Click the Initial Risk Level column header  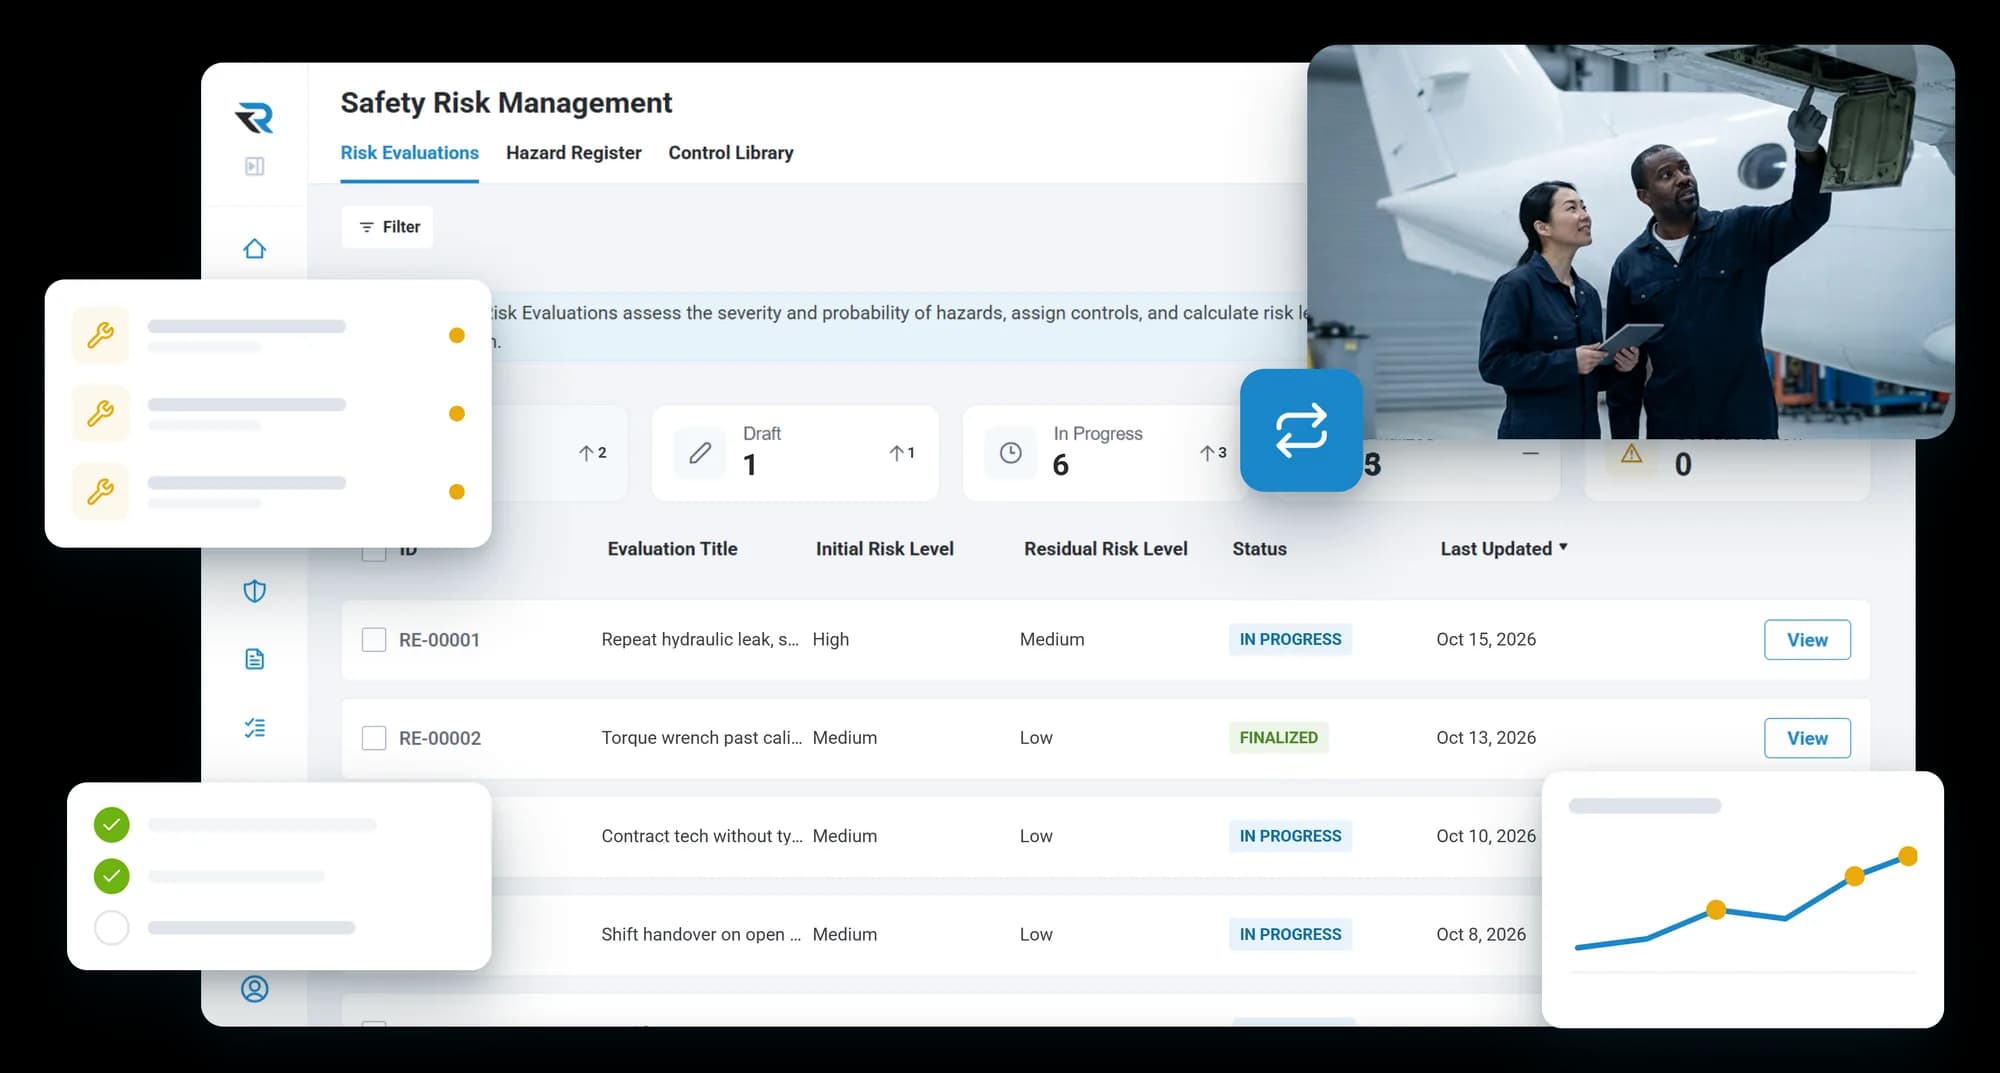point(885,549)
